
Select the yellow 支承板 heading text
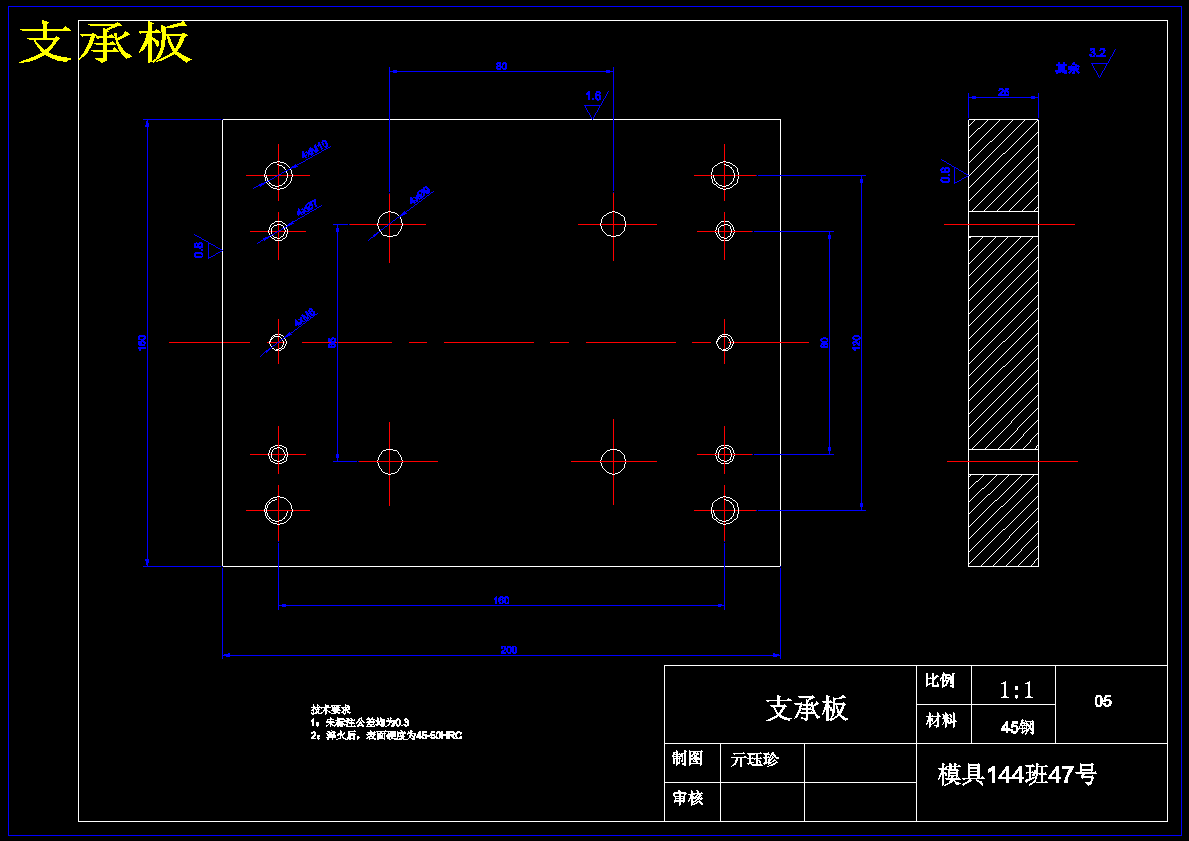105,42
